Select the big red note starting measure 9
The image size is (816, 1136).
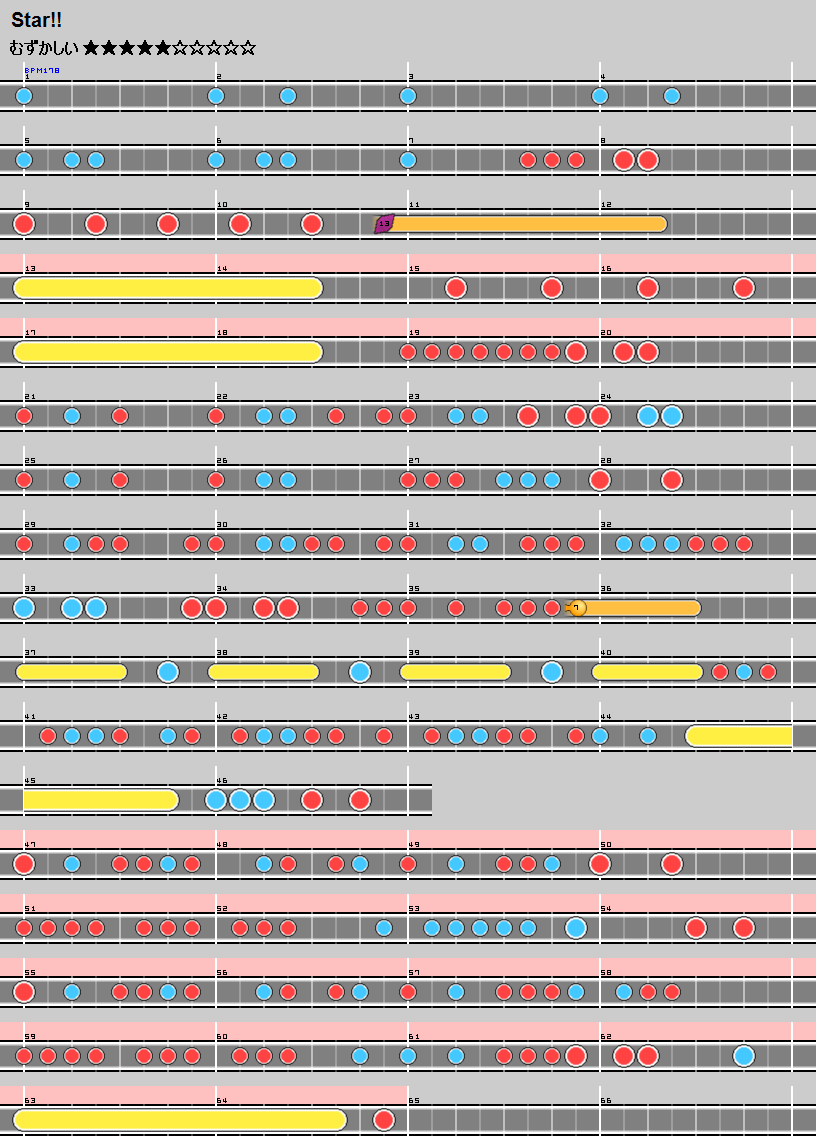[x=24, y=224]
